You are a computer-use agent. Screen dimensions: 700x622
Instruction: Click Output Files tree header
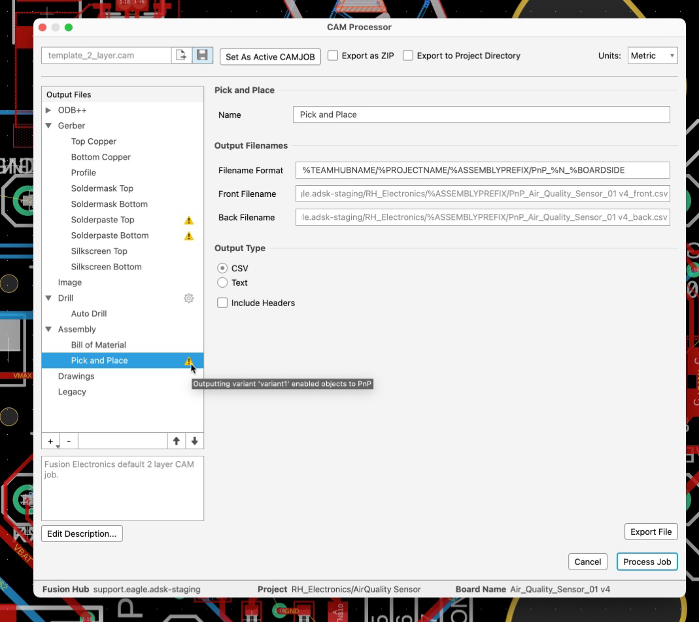[x=122, y=95]
